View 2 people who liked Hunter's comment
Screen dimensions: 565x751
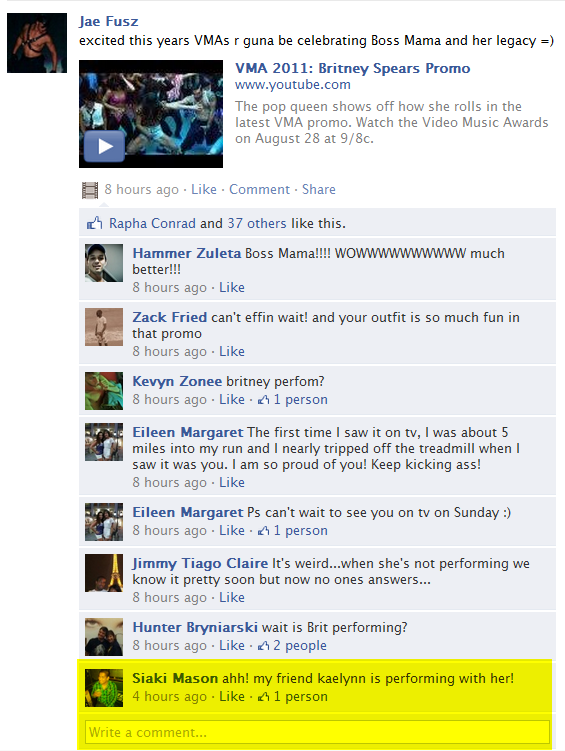[292, 646]
